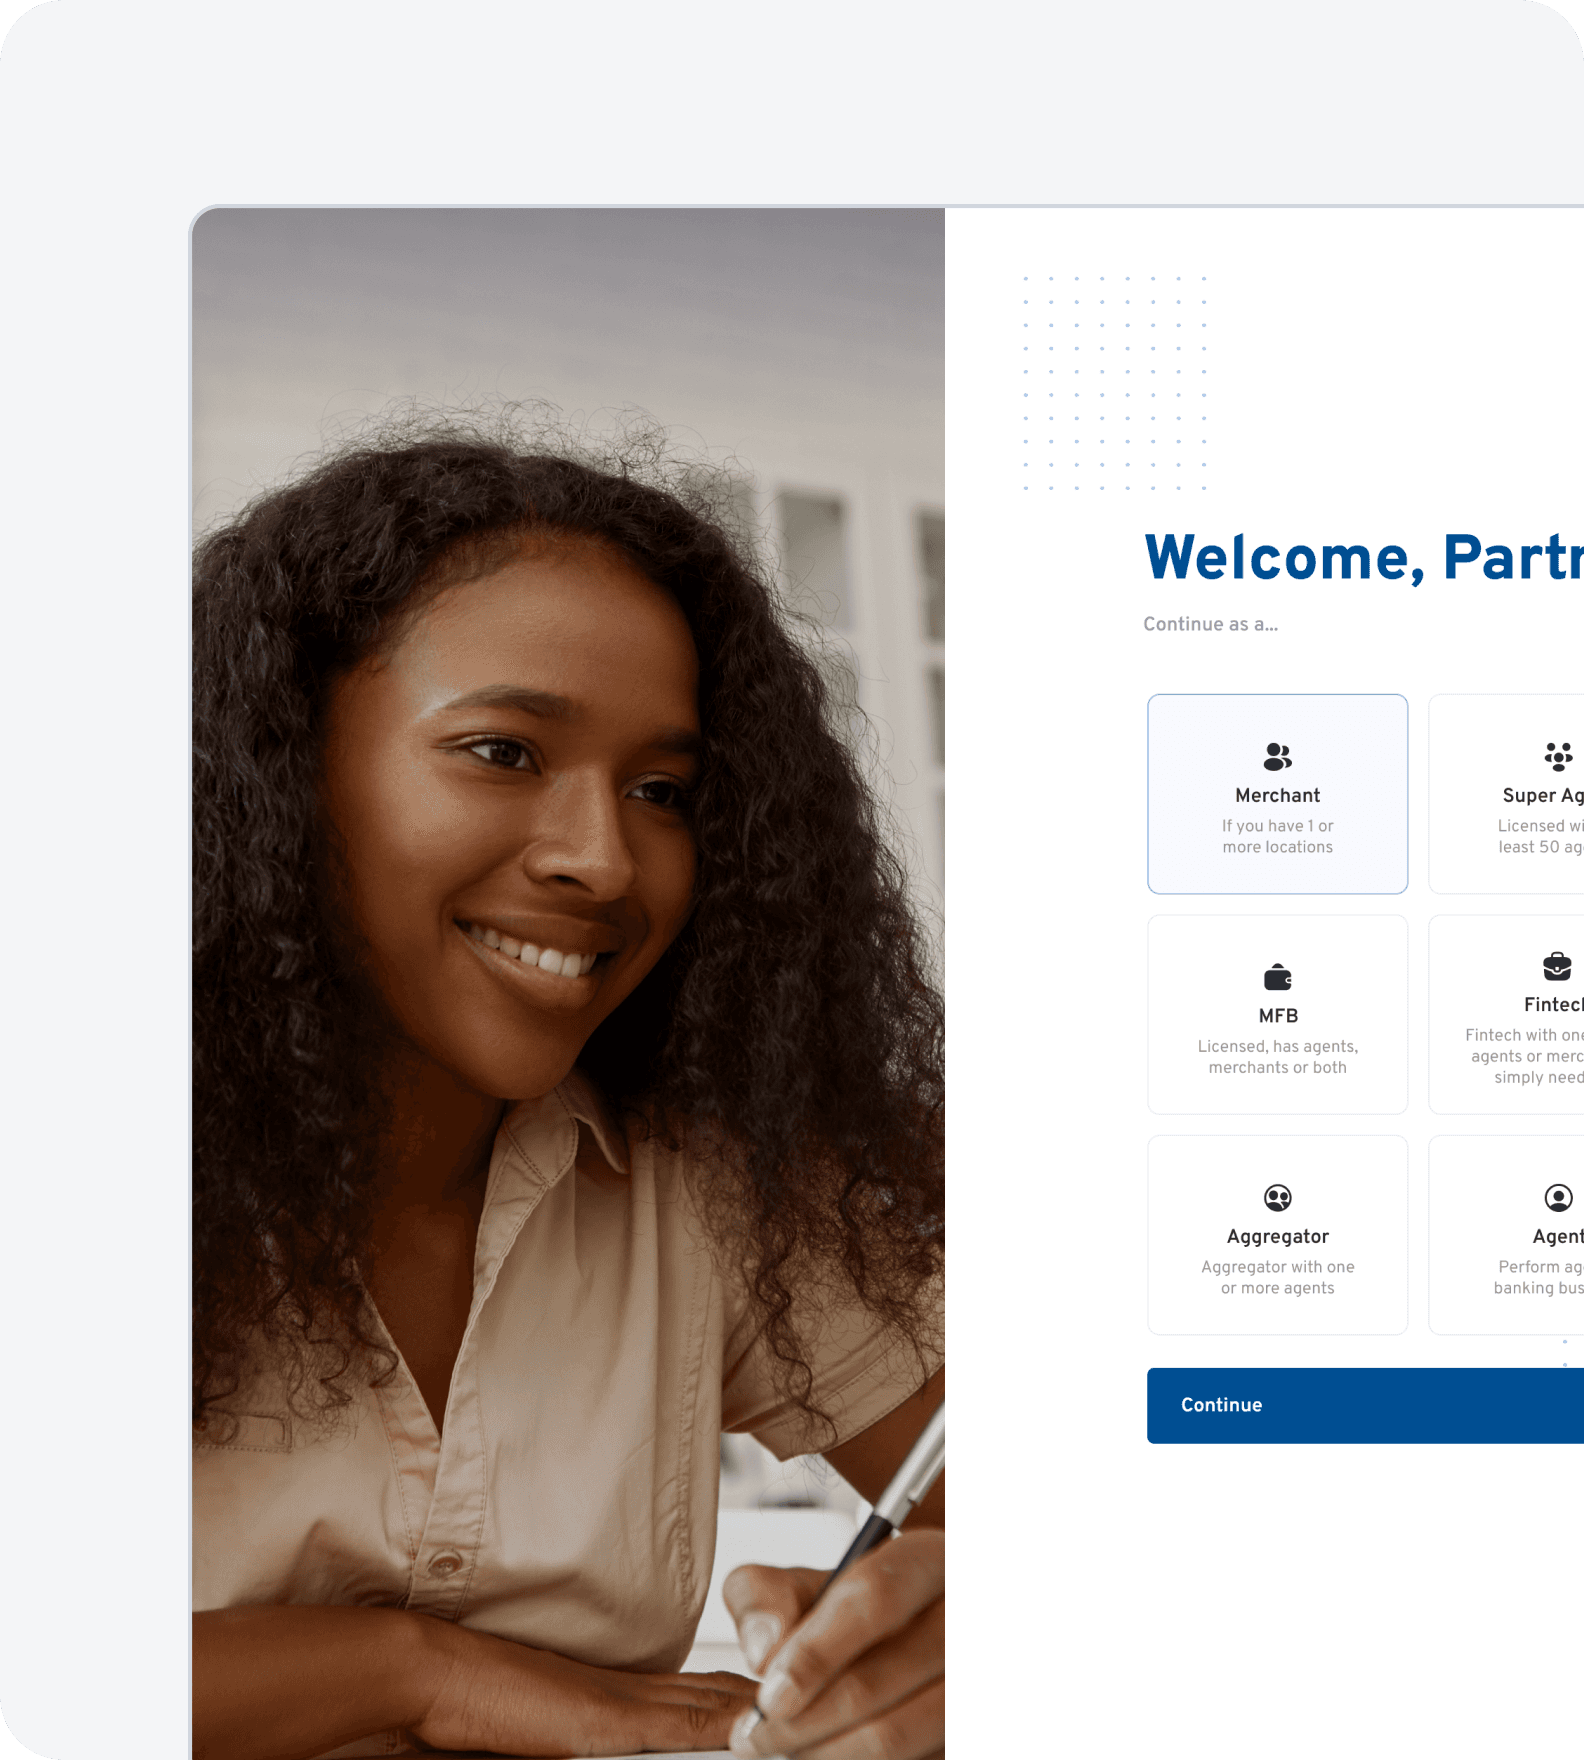Image resolution: width=1584 pixels, height=1760 pixels.
Task: Choose the Fintech card
Action: click(1507, 1014)
